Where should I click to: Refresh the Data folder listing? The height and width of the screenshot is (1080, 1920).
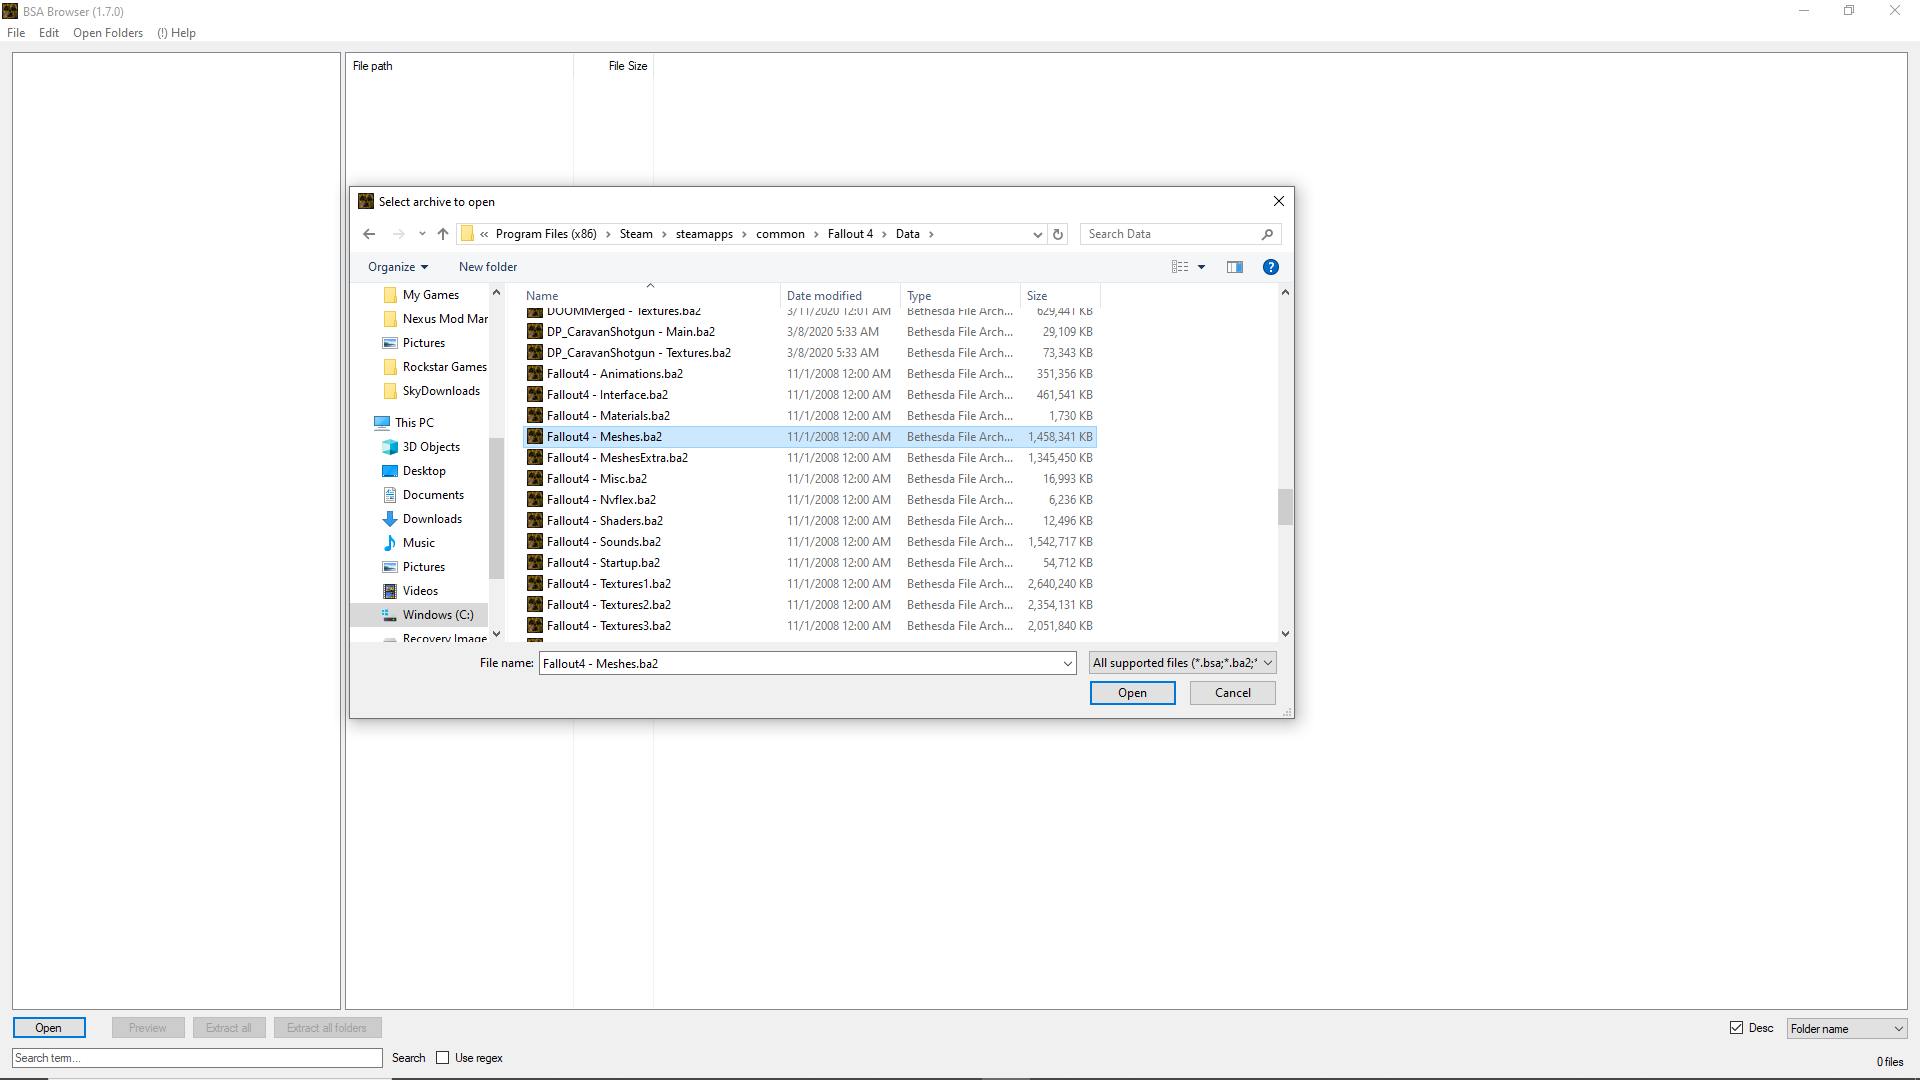[x=1058, y=234]
